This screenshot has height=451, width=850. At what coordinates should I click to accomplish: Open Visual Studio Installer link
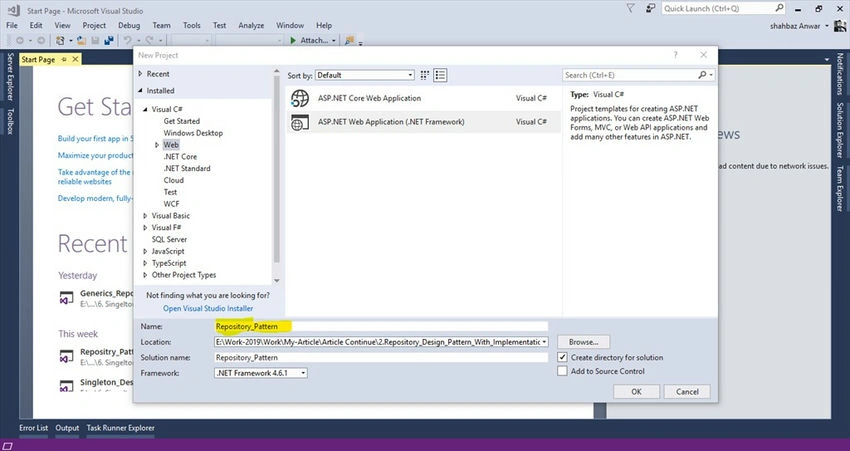pos(208,308)
